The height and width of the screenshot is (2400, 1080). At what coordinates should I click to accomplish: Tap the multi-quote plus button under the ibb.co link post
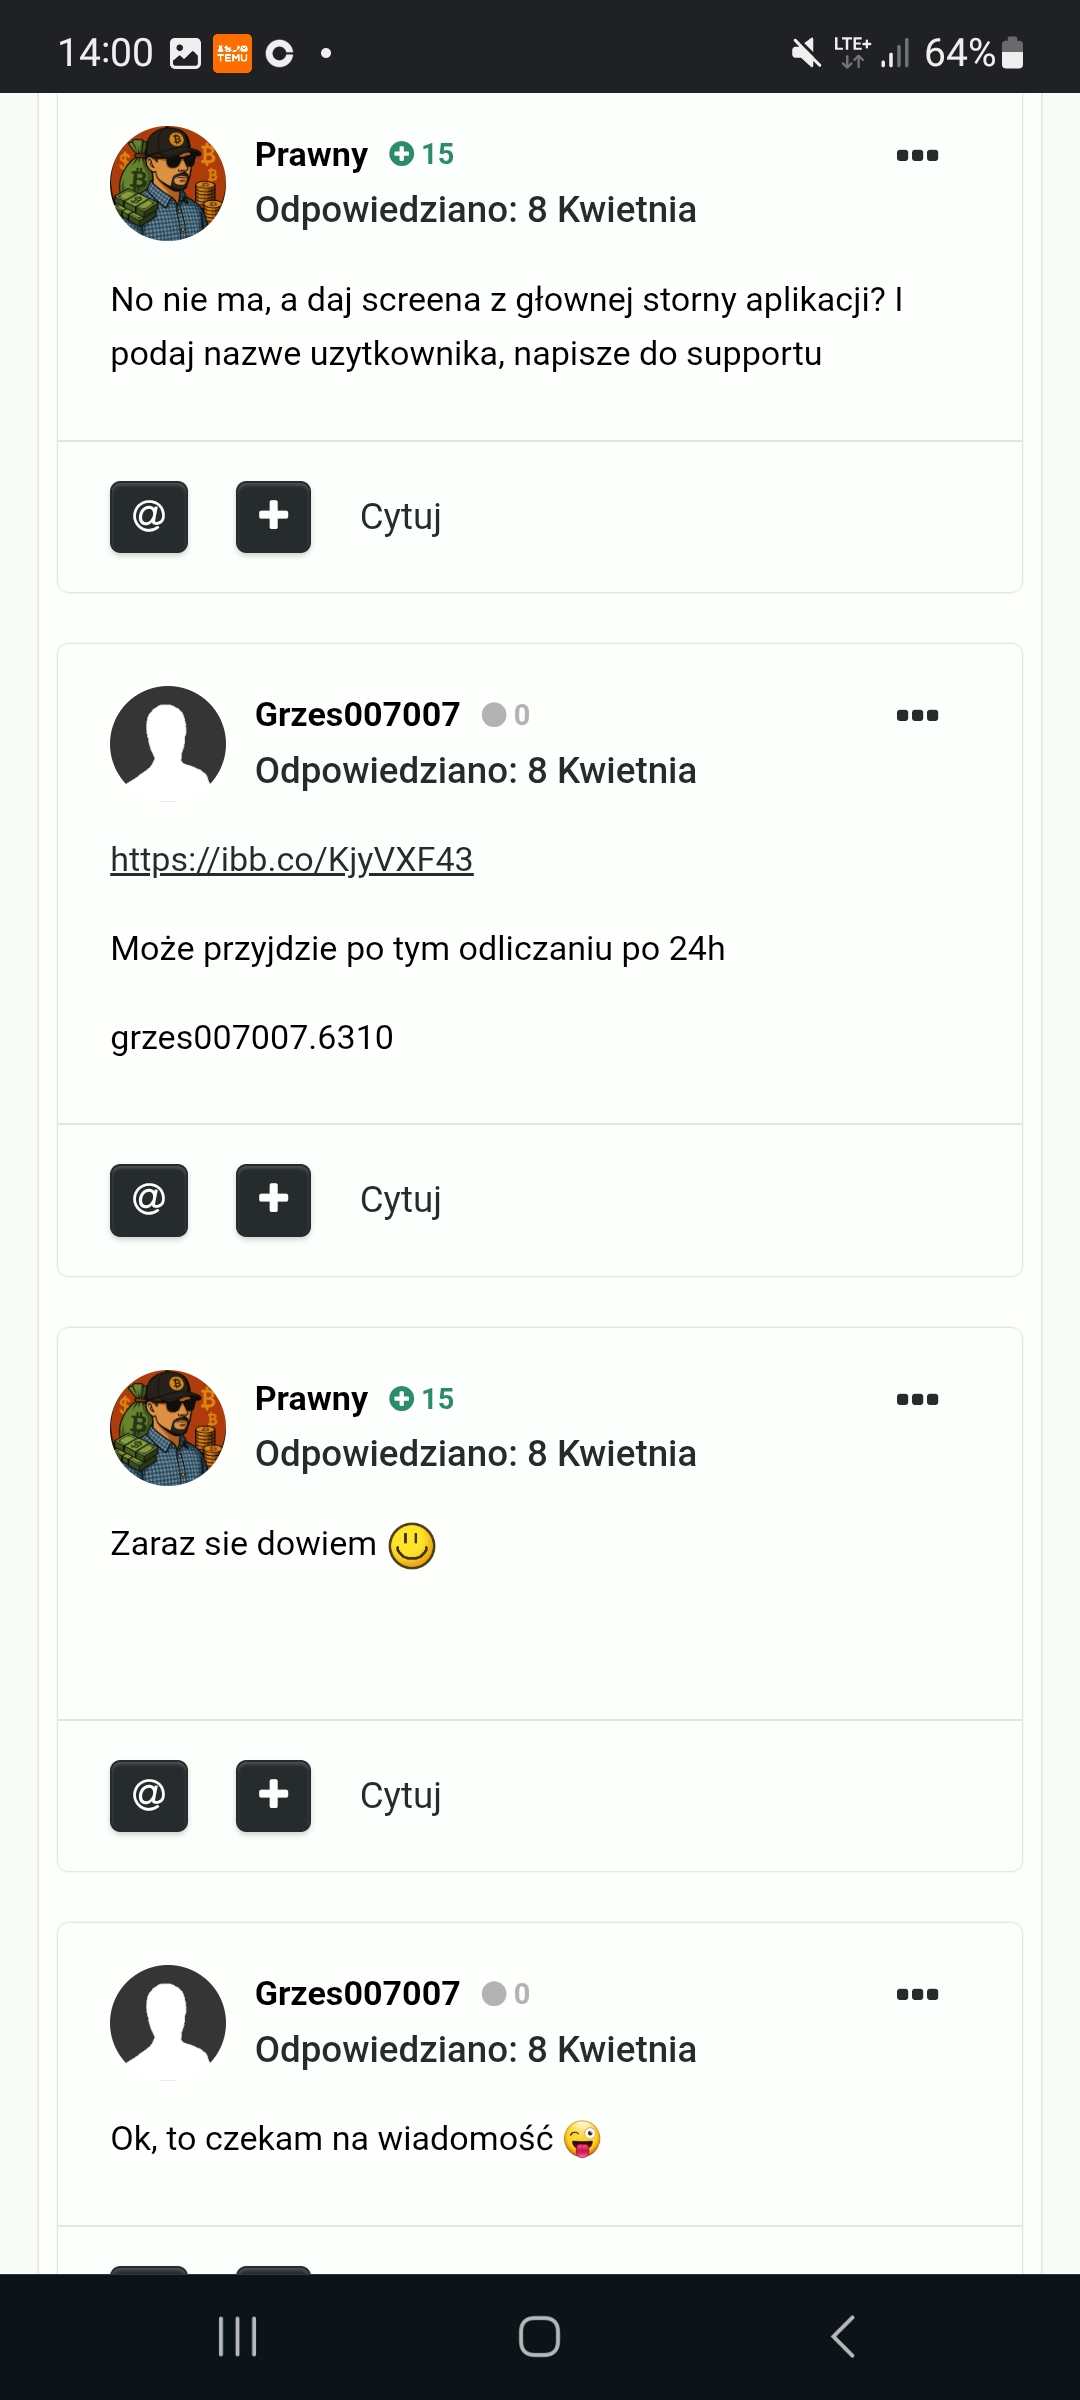coord(273,1200)
